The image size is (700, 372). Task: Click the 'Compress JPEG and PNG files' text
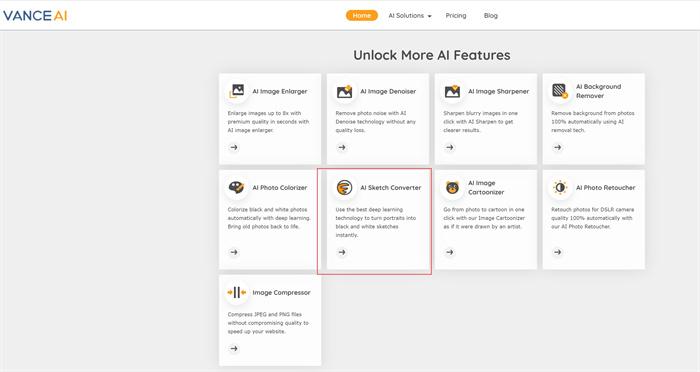[x=268, y=323]
